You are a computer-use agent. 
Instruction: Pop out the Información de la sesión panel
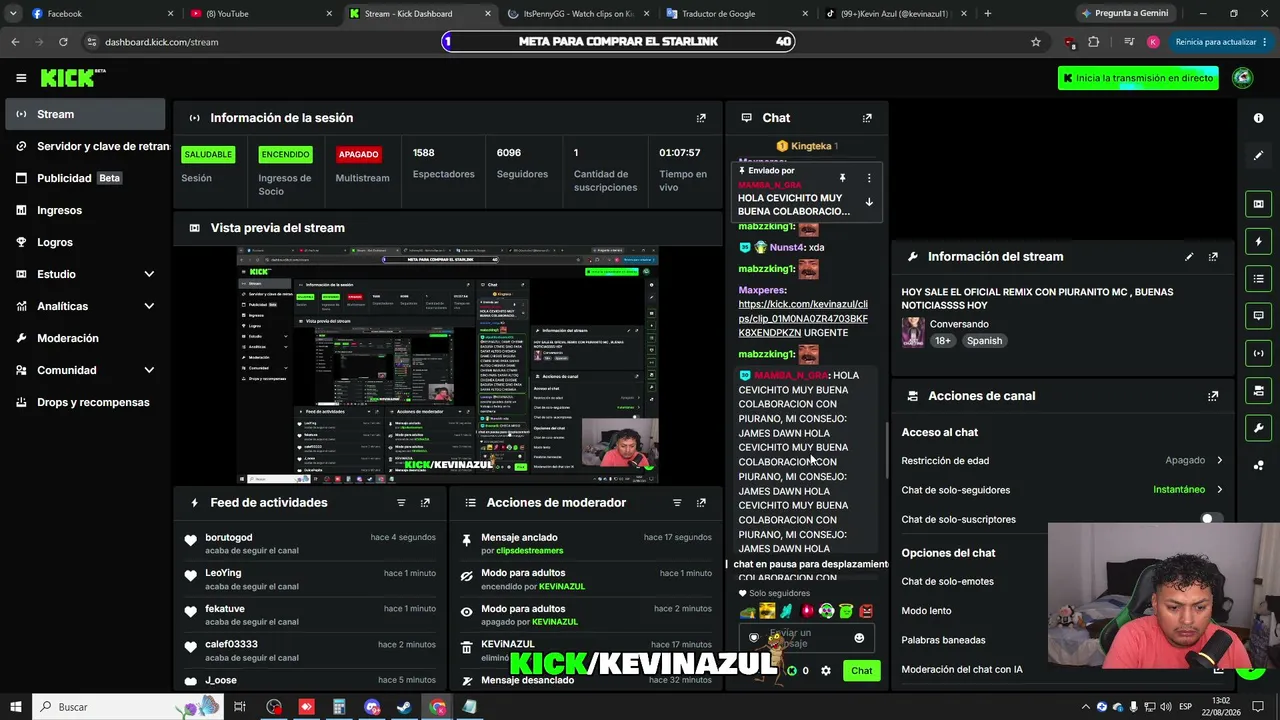point(701,118)
